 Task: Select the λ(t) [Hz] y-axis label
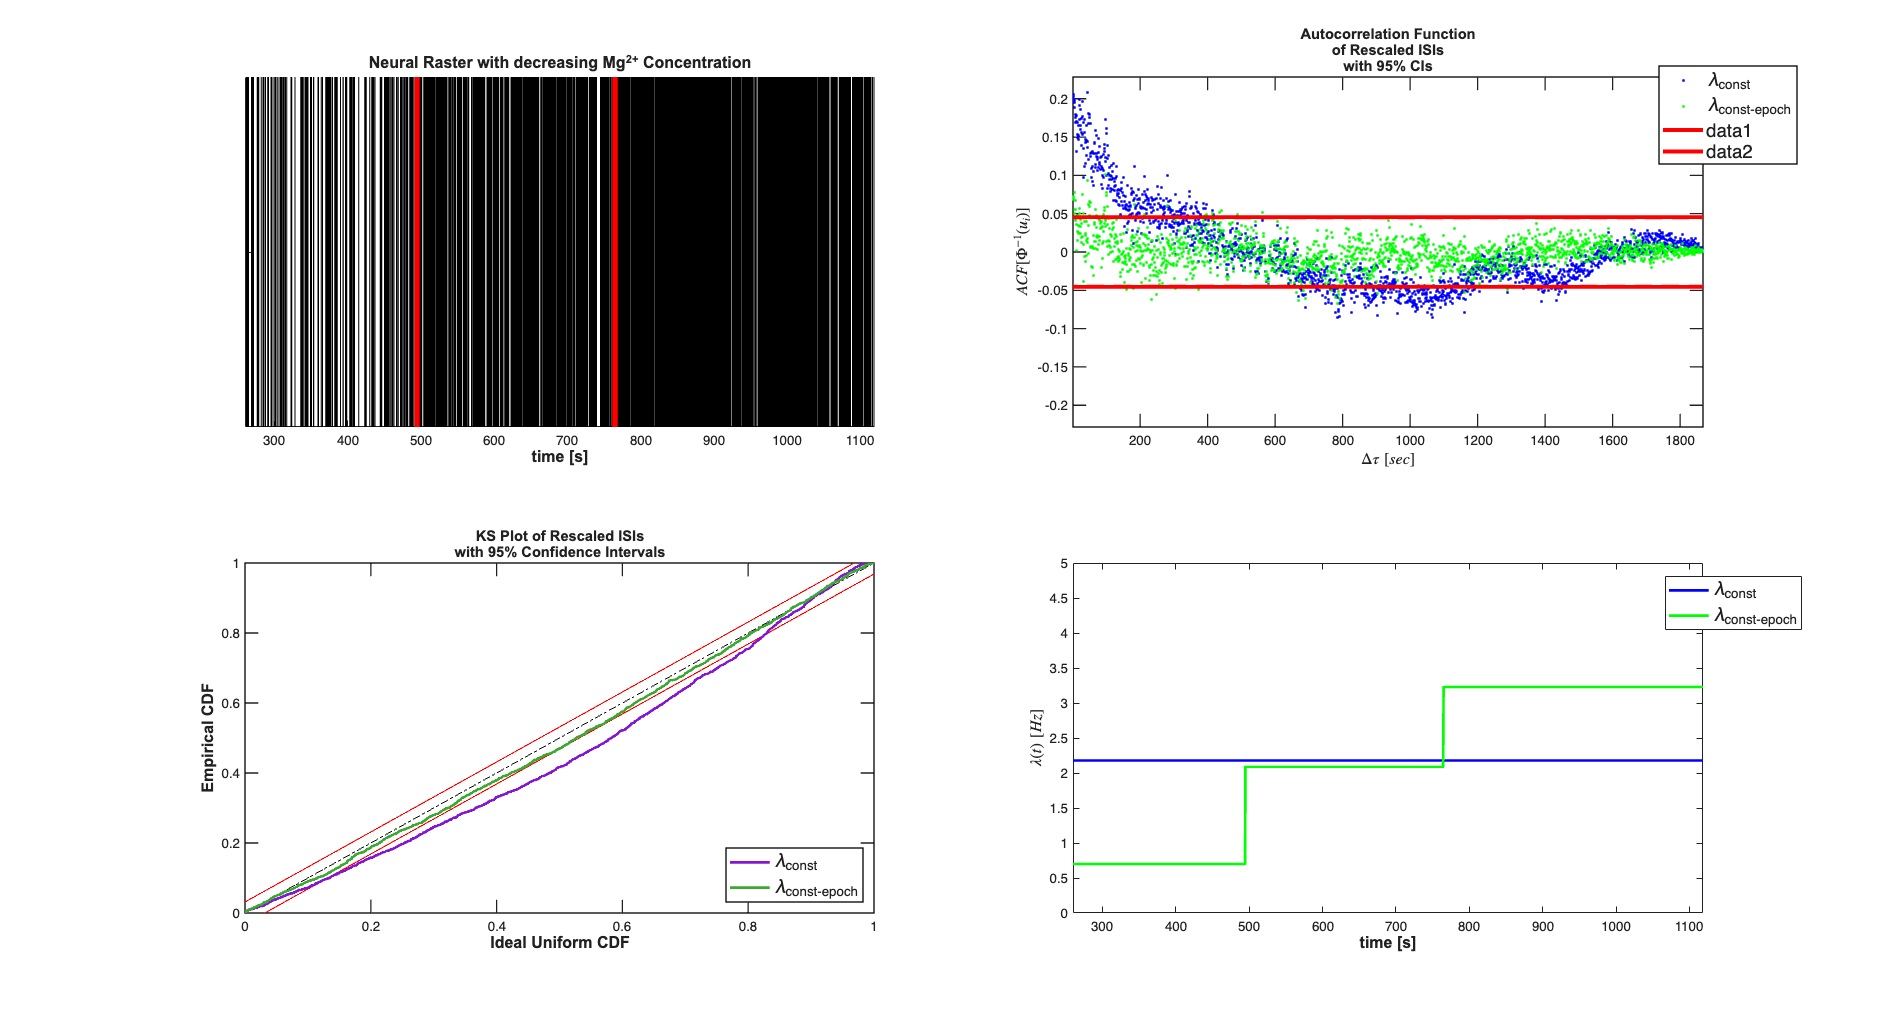click(1037, 738)
